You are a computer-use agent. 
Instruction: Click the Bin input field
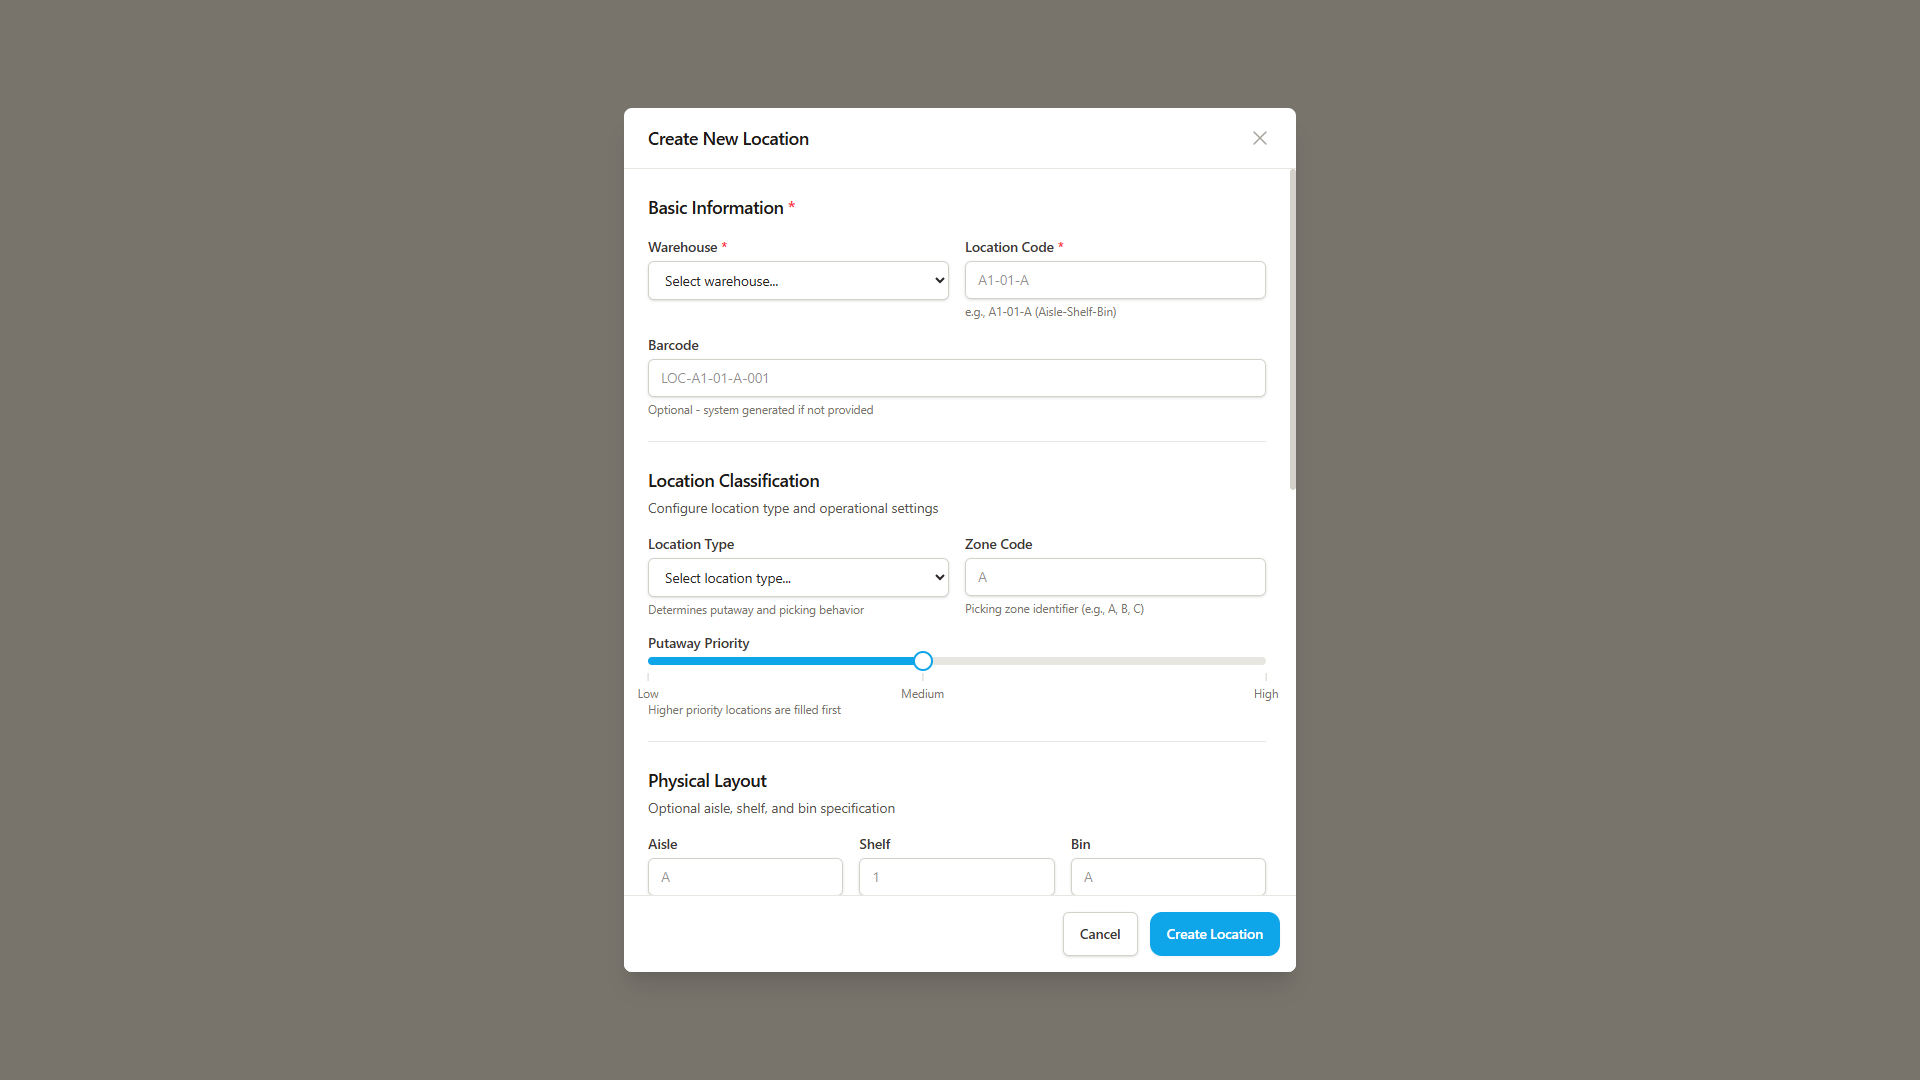tap(1167, 877)
